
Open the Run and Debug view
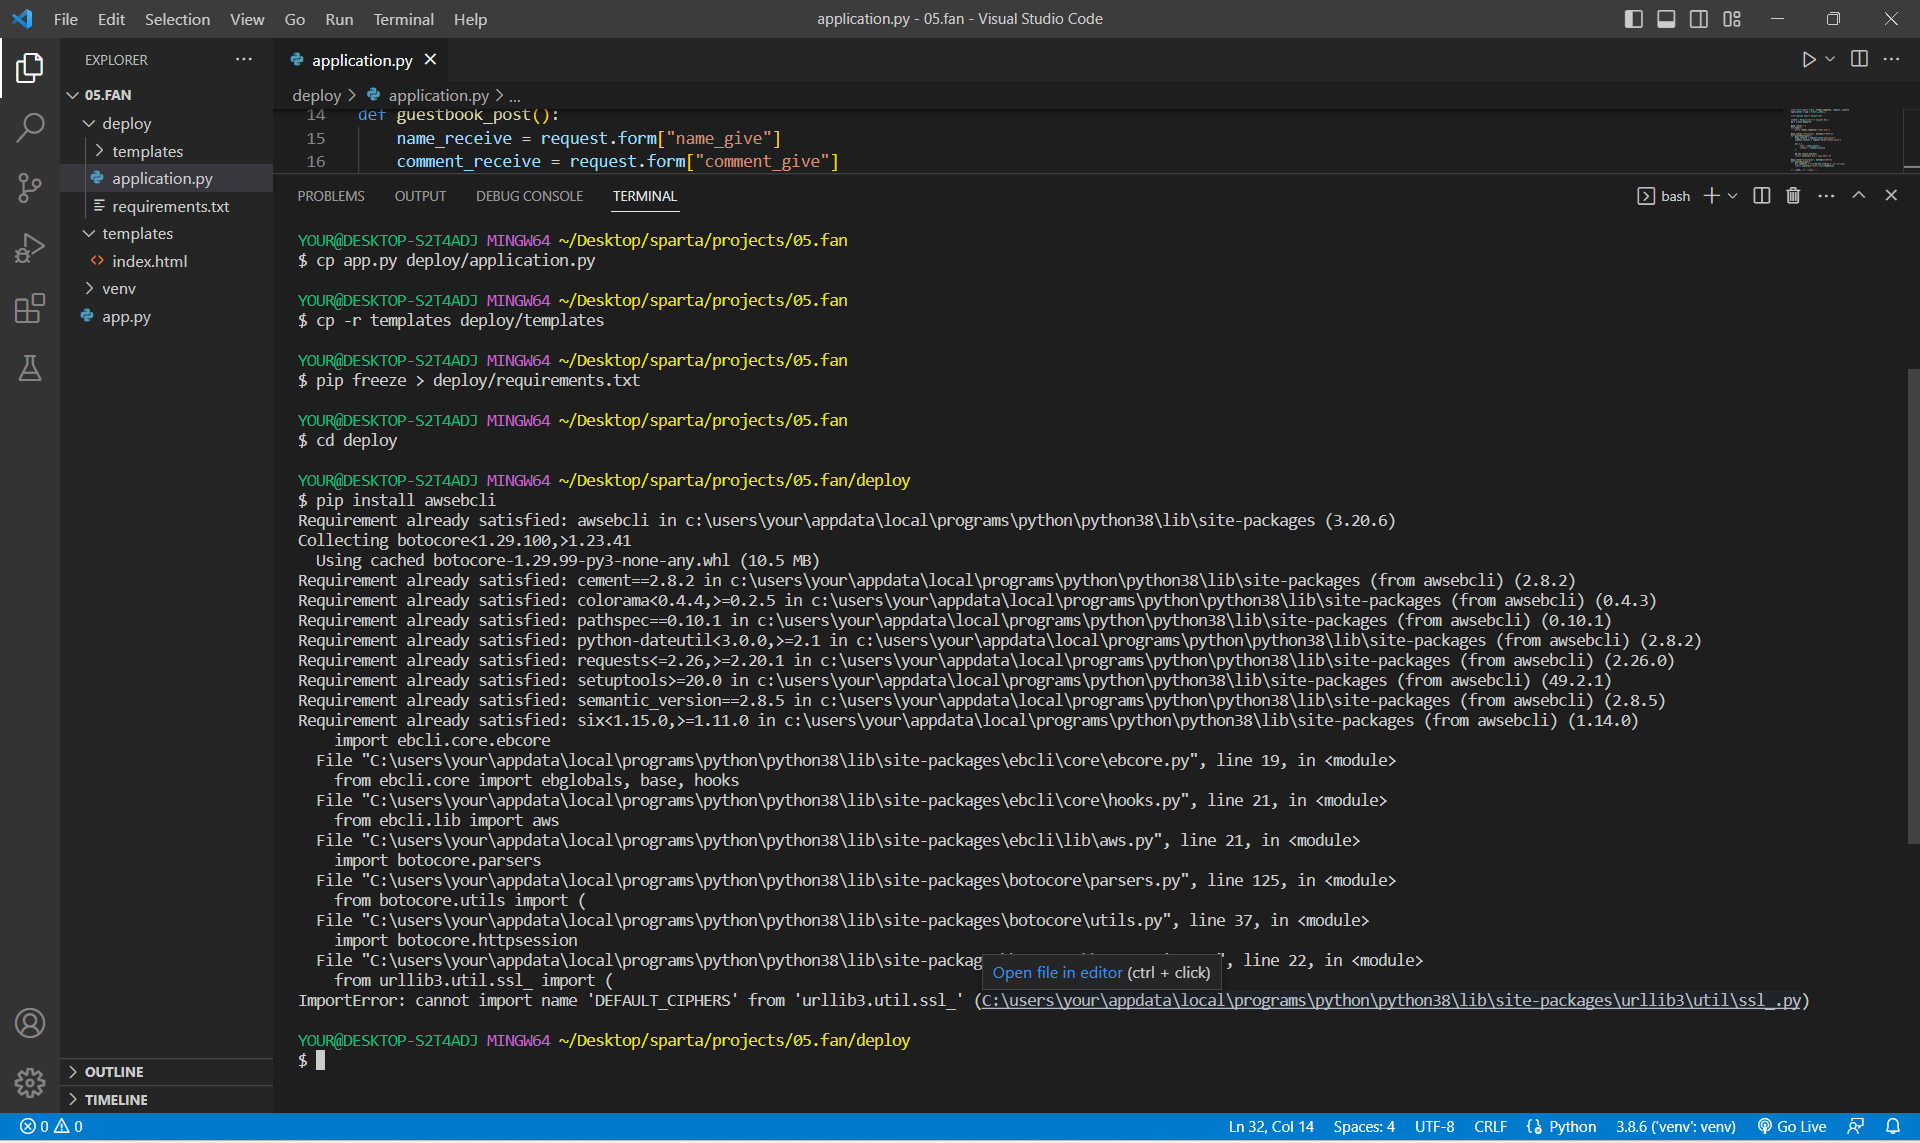(30, 247)
